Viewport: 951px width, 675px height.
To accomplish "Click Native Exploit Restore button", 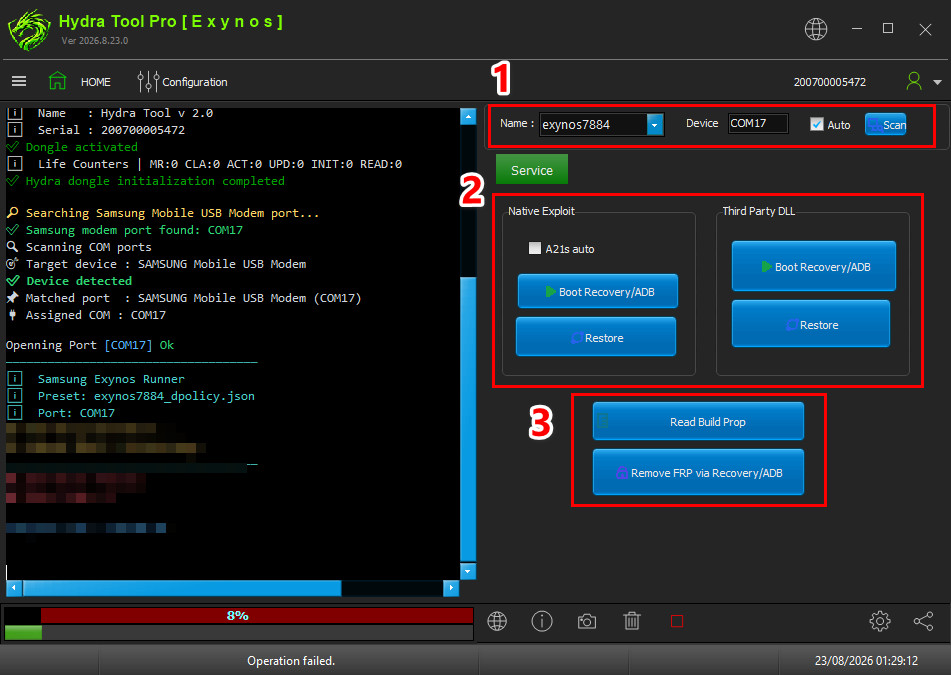I will pyautogui.click(x=596, y=337).
